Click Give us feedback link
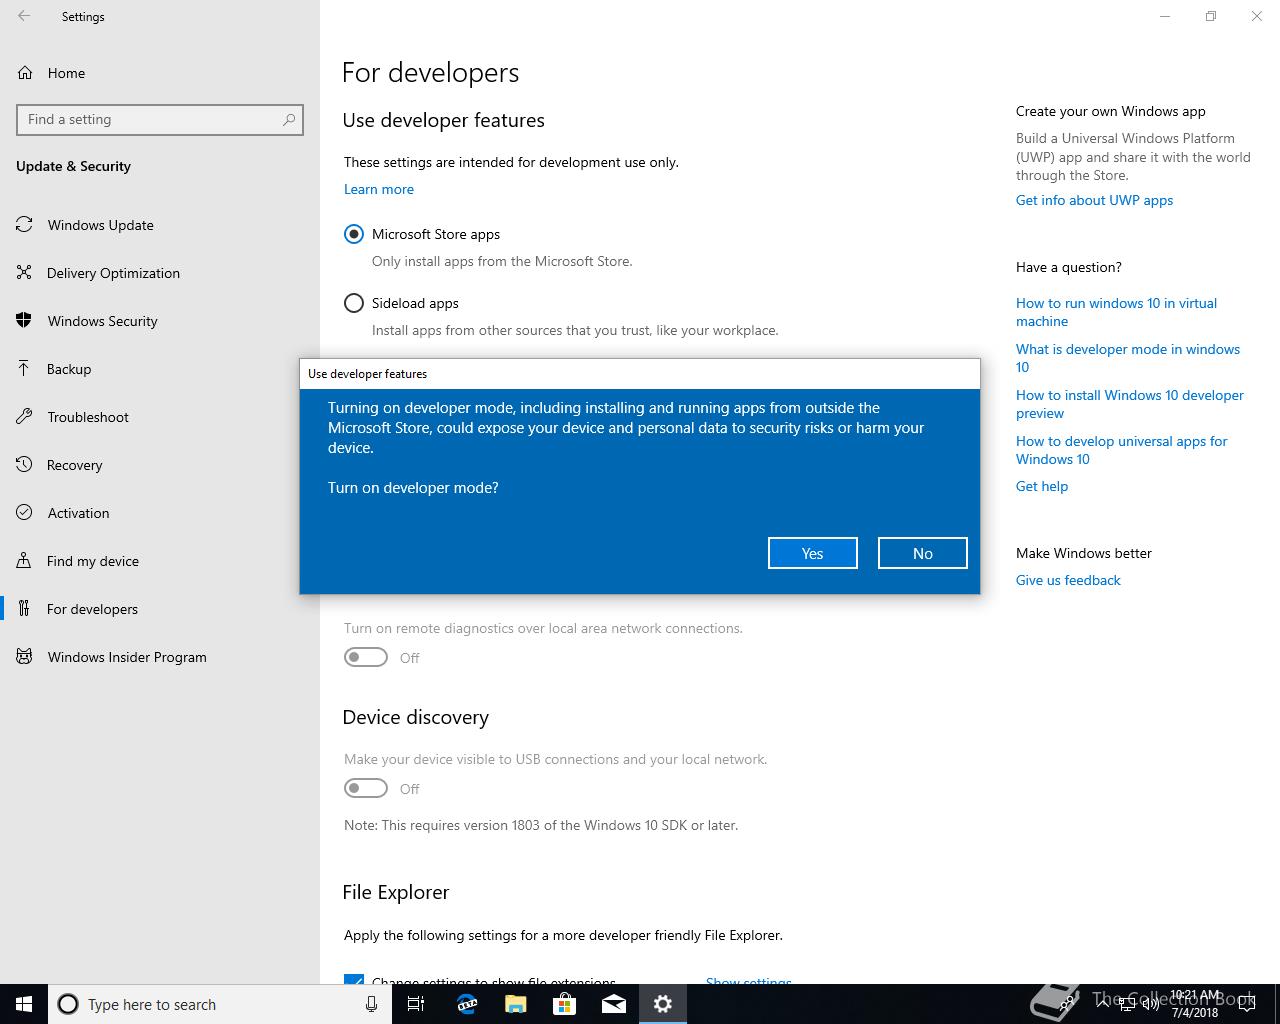1280x1024 pixels. (1068, 580)
